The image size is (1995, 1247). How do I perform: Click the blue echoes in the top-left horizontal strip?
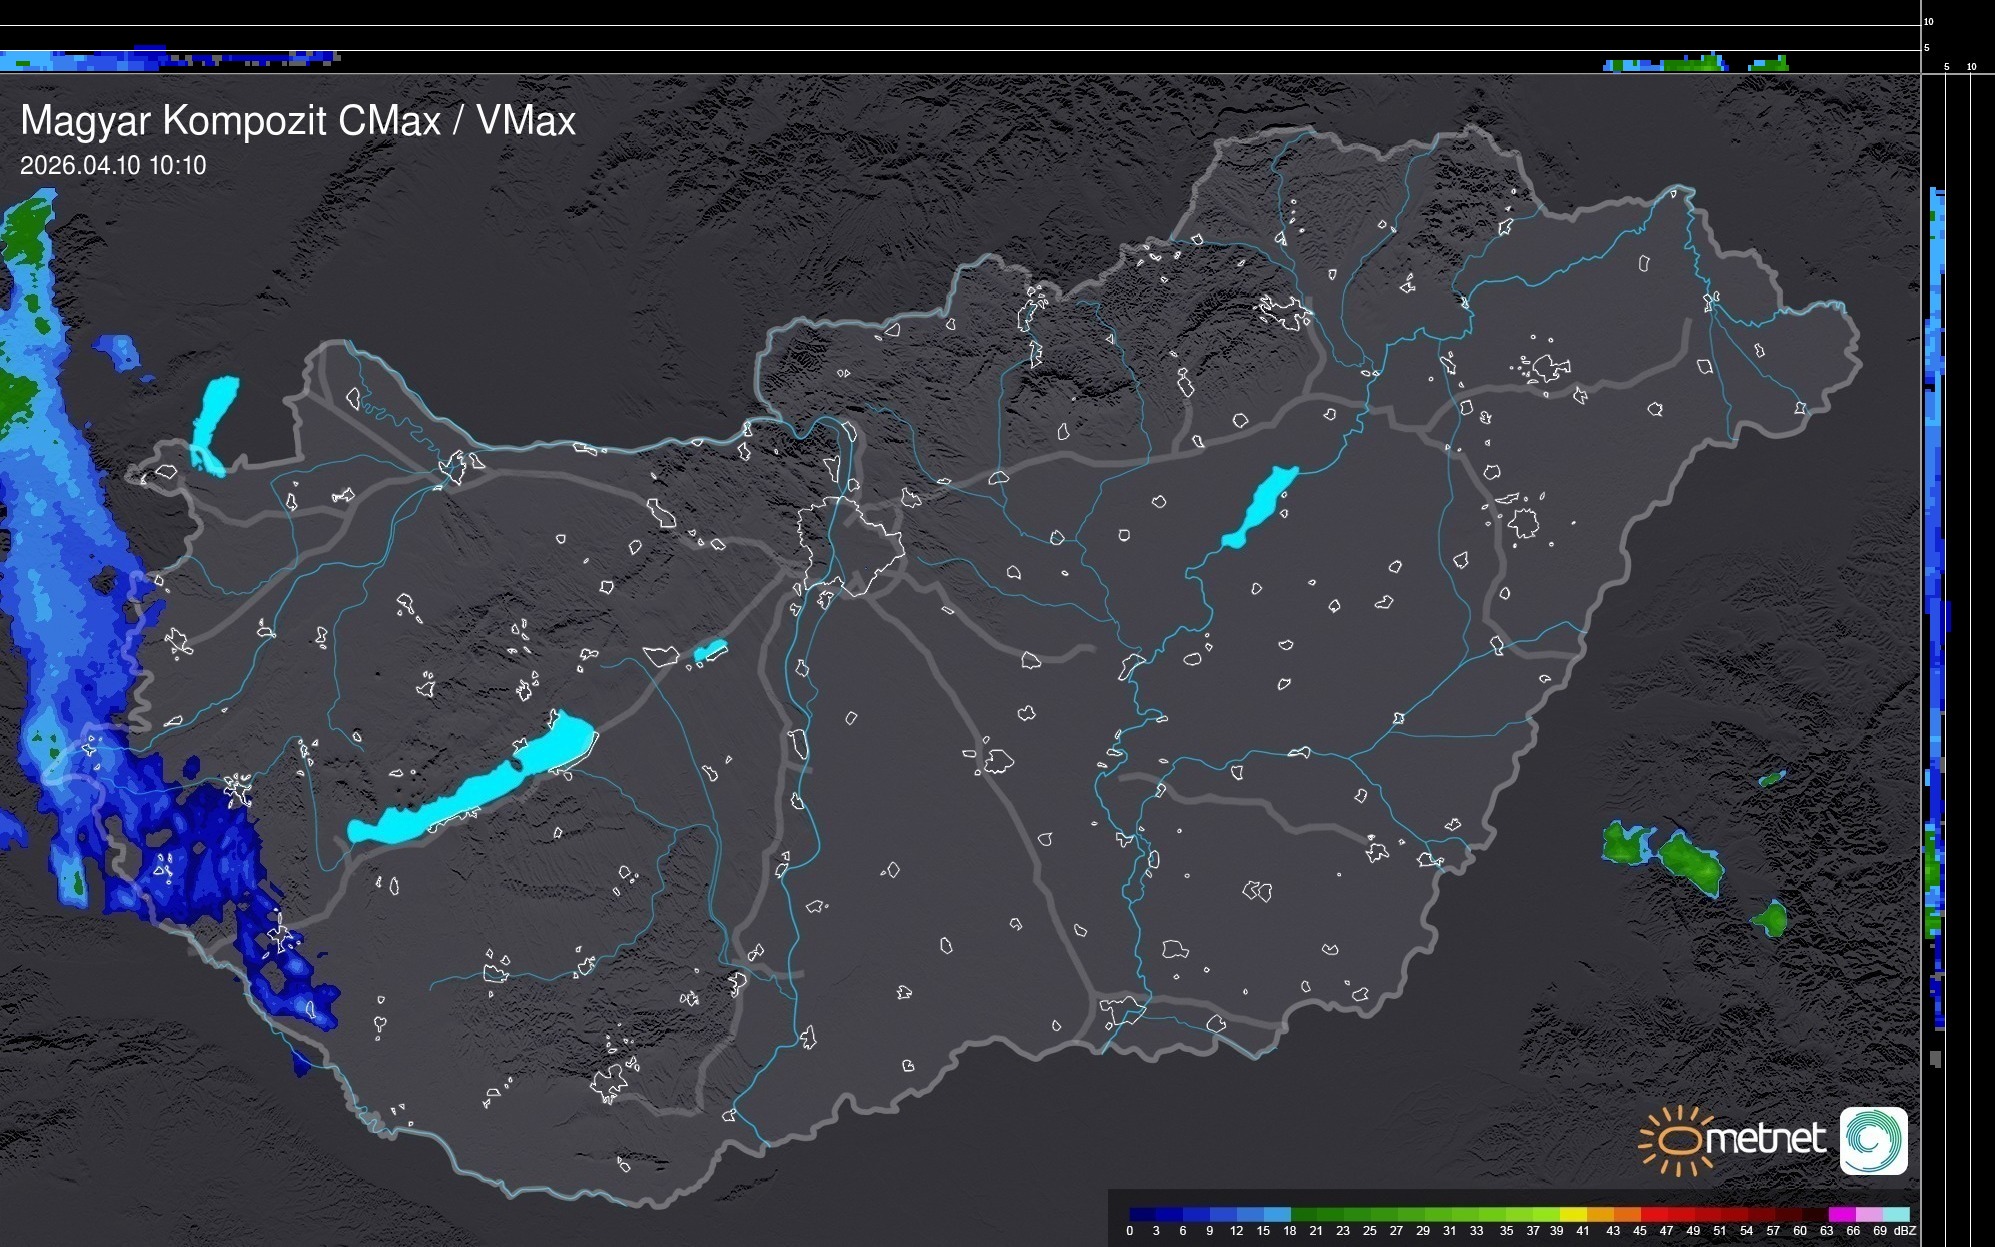pyautogui.click(x=80, y=60)
